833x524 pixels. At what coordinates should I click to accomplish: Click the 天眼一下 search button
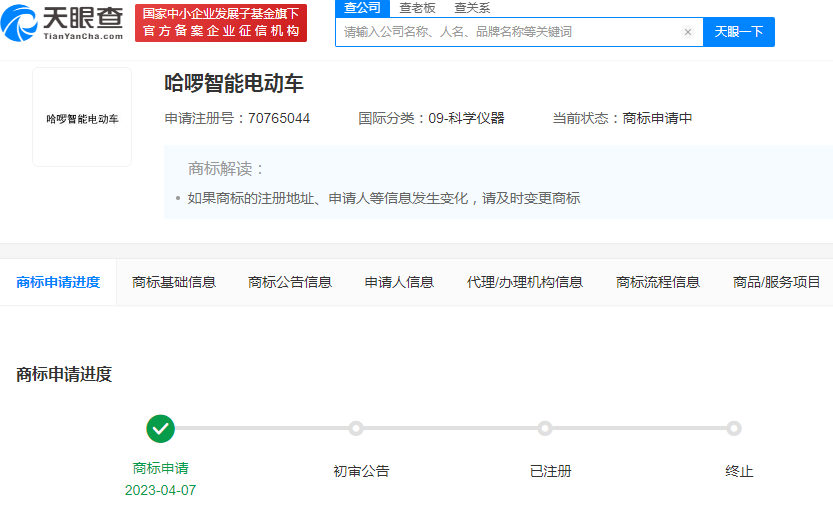[x=738, y=32]
